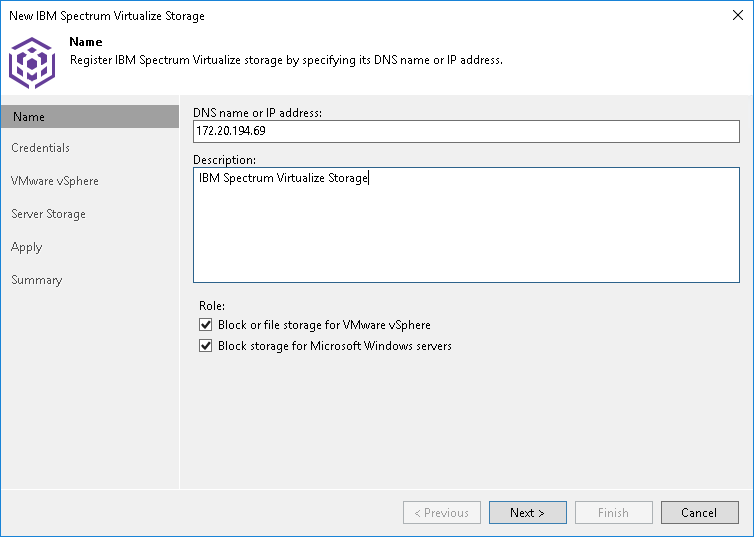The width and height of the screenshot is (754, 537).
Task: Click the Finish button
Action: click(x=614, y=513)
